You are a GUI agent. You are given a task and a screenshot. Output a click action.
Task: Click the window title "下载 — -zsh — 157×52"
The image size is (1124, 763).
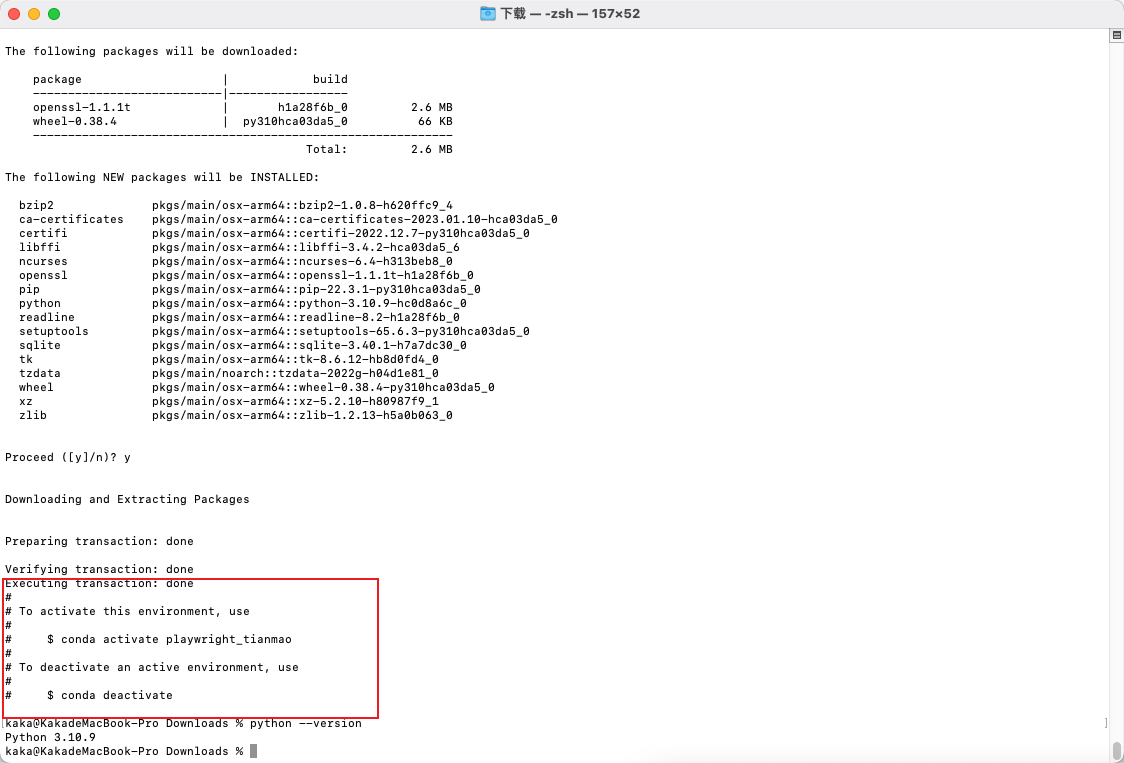(x=570, y=14)
